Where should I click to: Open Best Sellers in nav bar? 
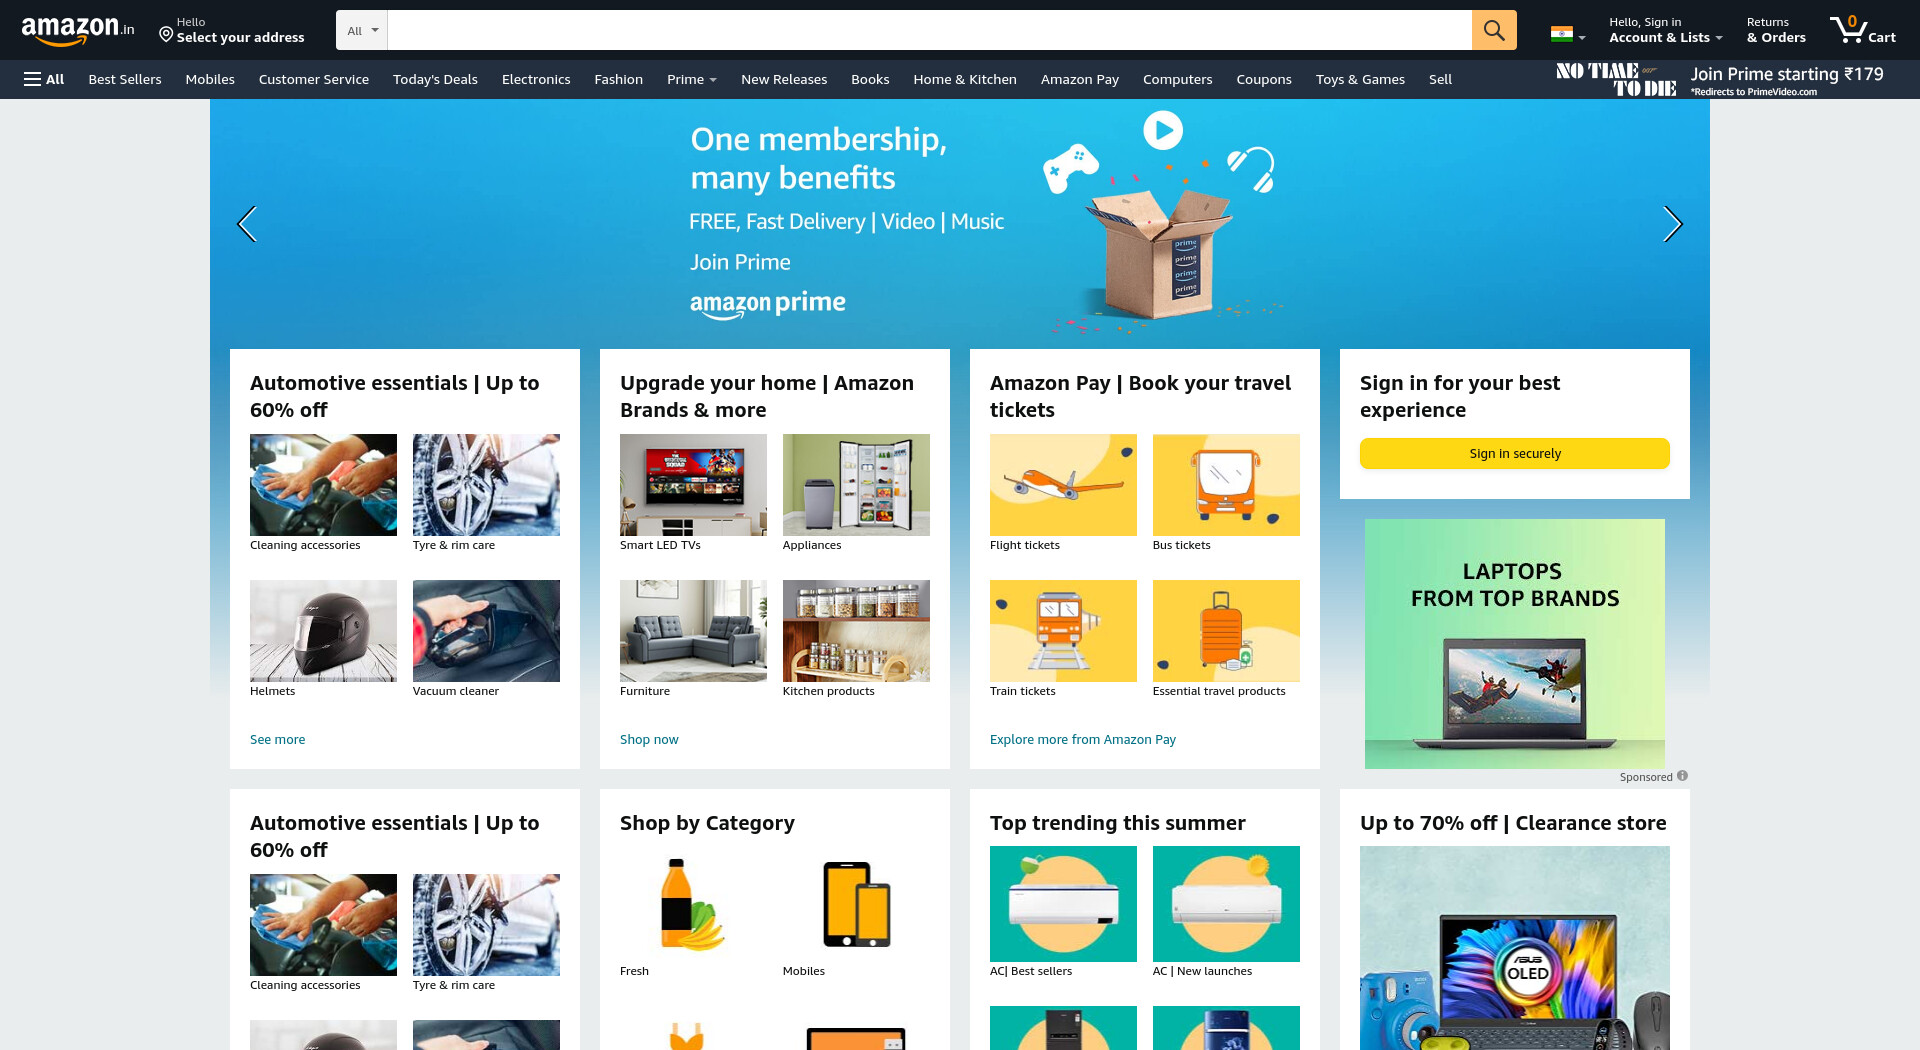[125, 79]
